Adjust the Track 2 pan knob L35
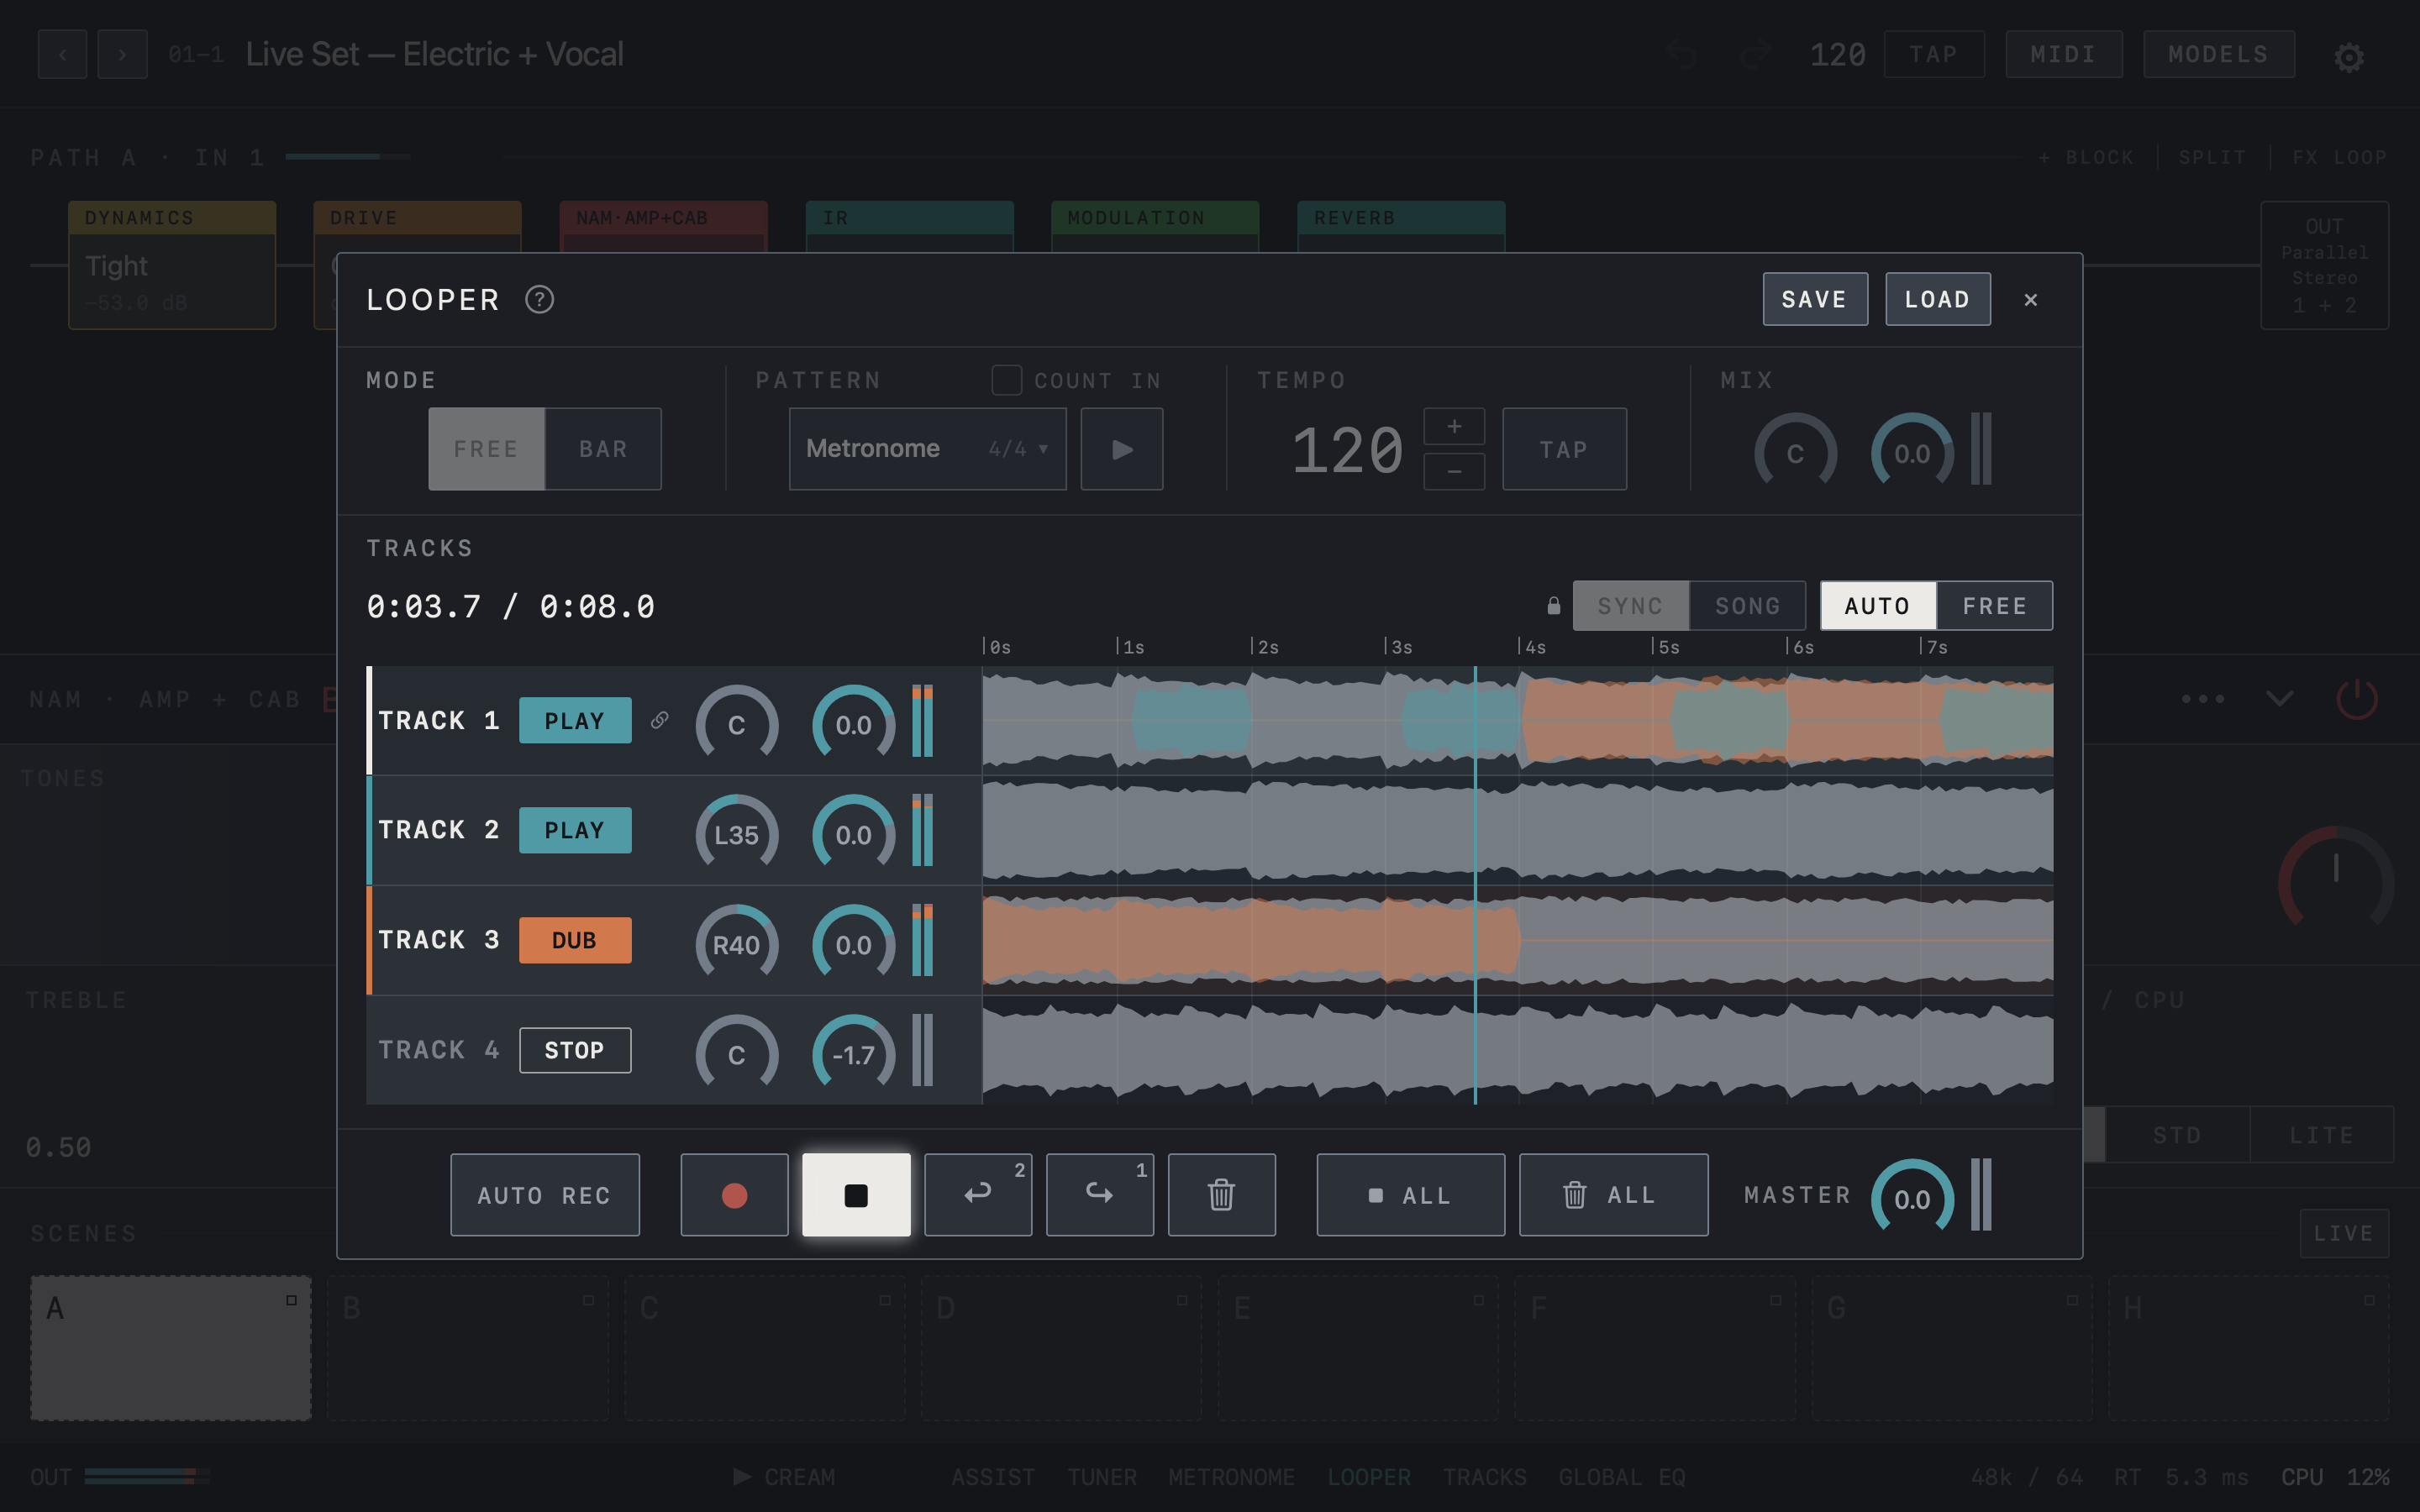This screenshot has width=2420, height=1512. coord(737,833)
